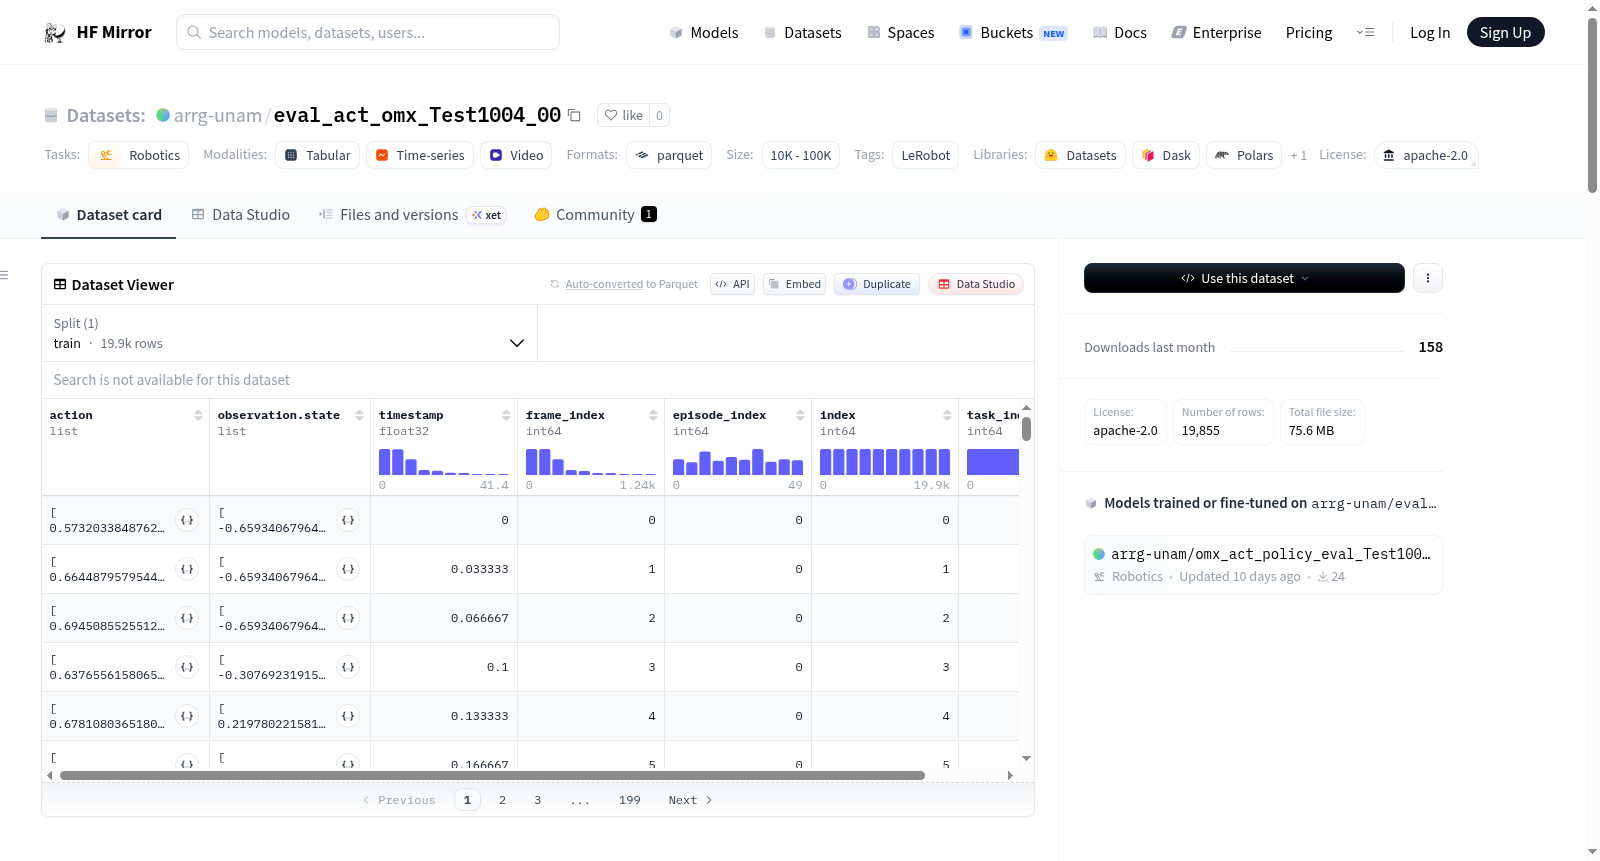Click the Dask library tag
The image size is (1600, 861).
tap(1166, 155)
